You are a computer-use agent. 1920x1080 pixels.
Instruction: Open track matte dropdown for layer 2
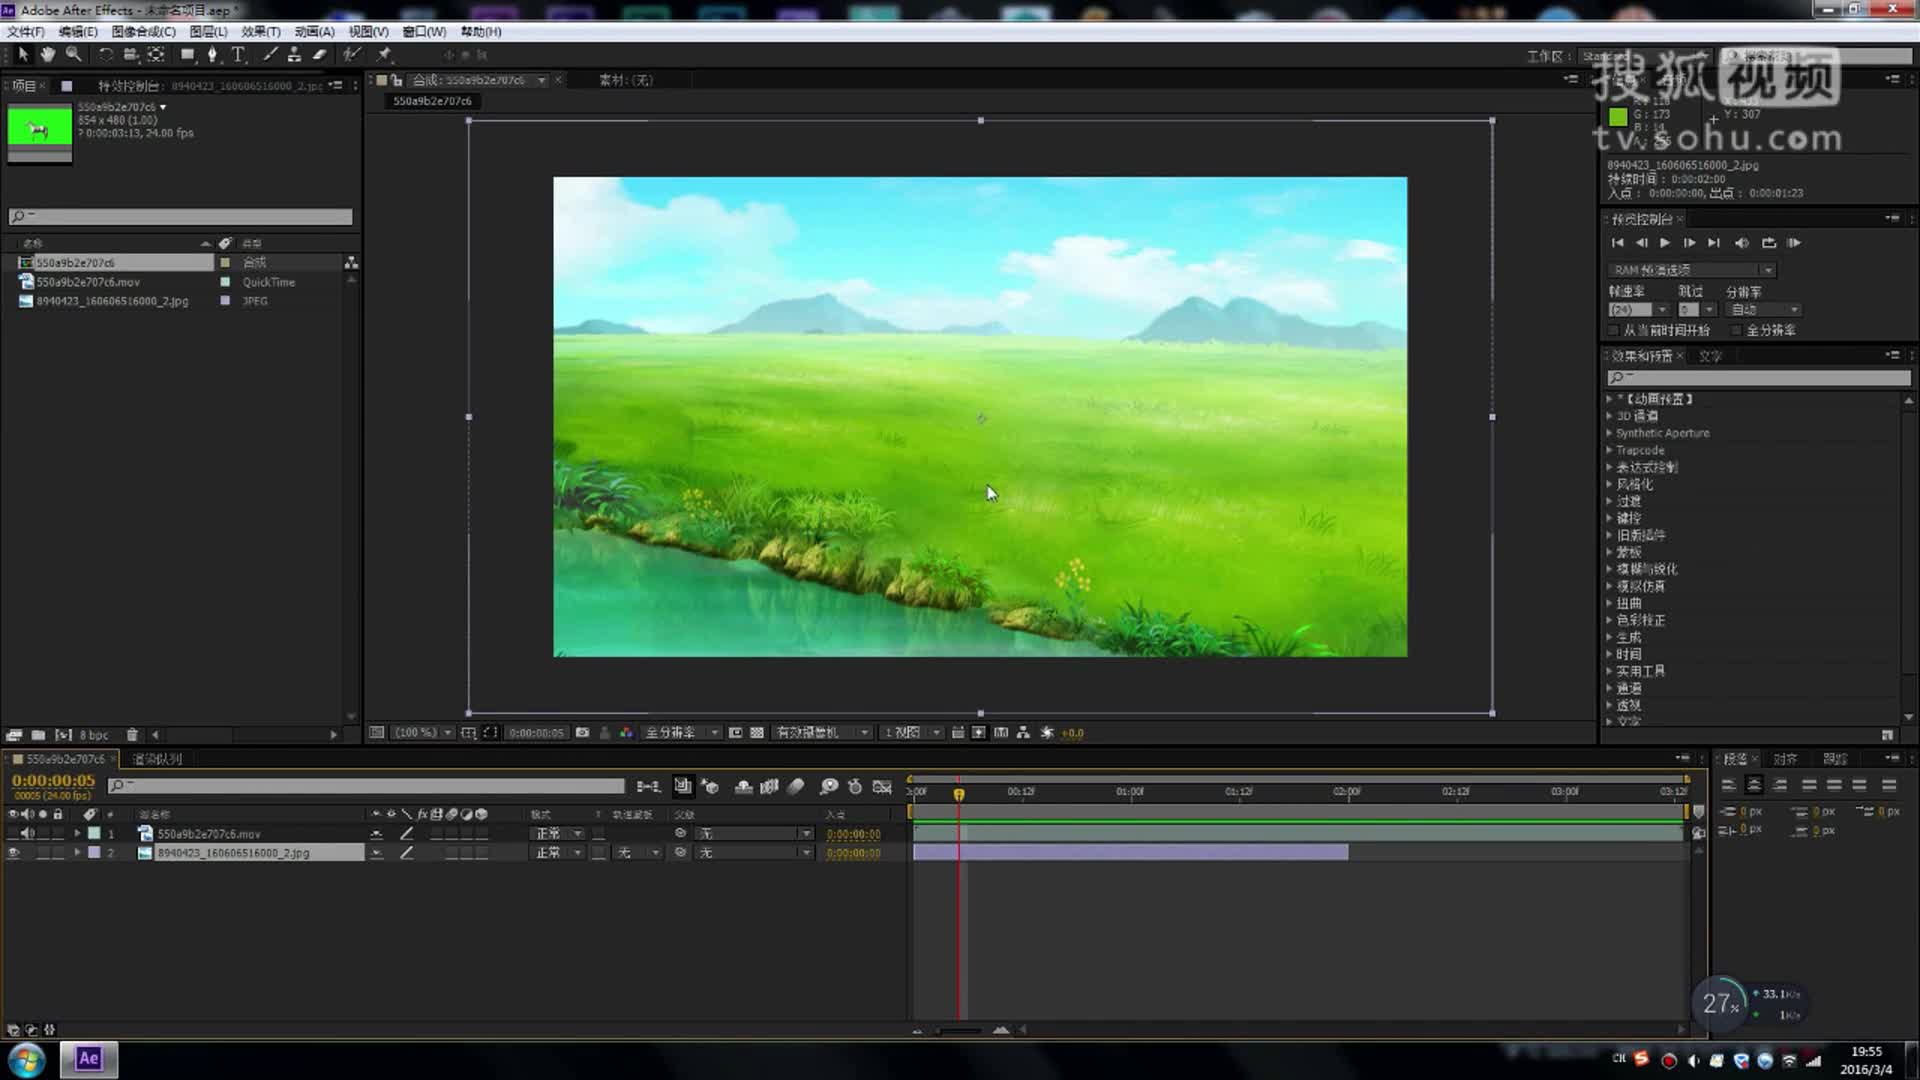638,853
